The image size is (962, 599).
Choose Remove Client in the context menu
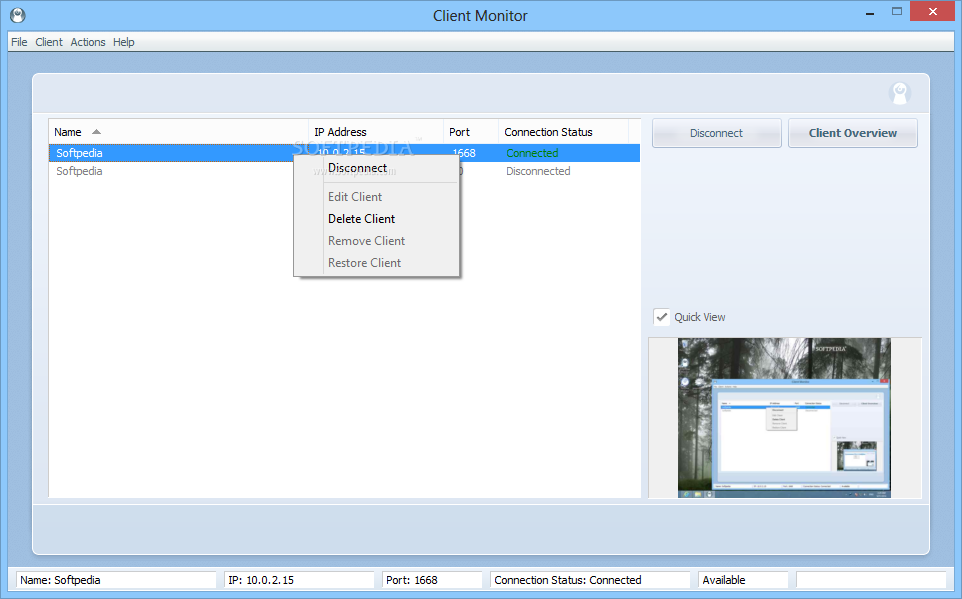[x=377, y=241]
